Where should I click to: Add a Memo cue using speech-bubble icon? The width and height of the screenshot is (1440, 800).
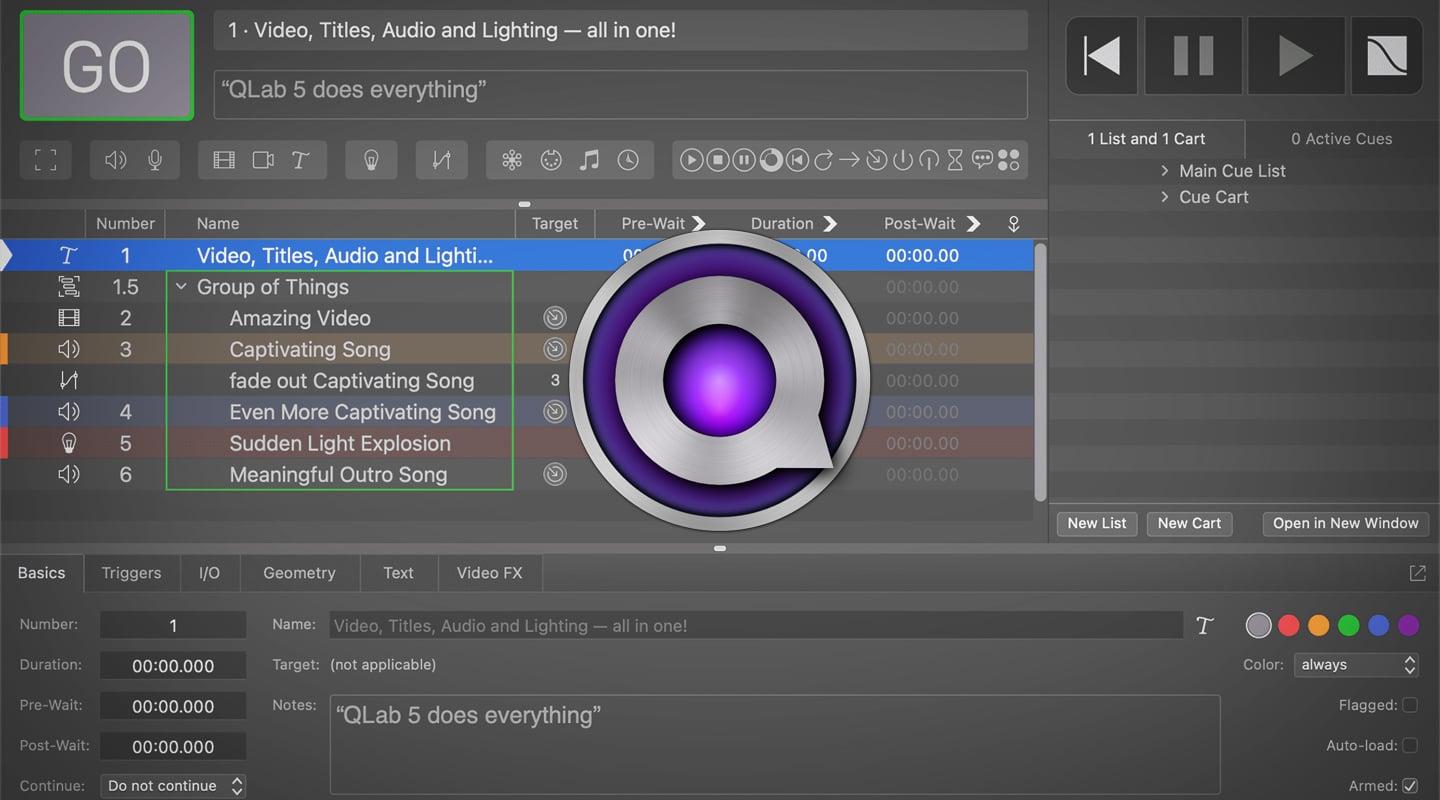982,160
